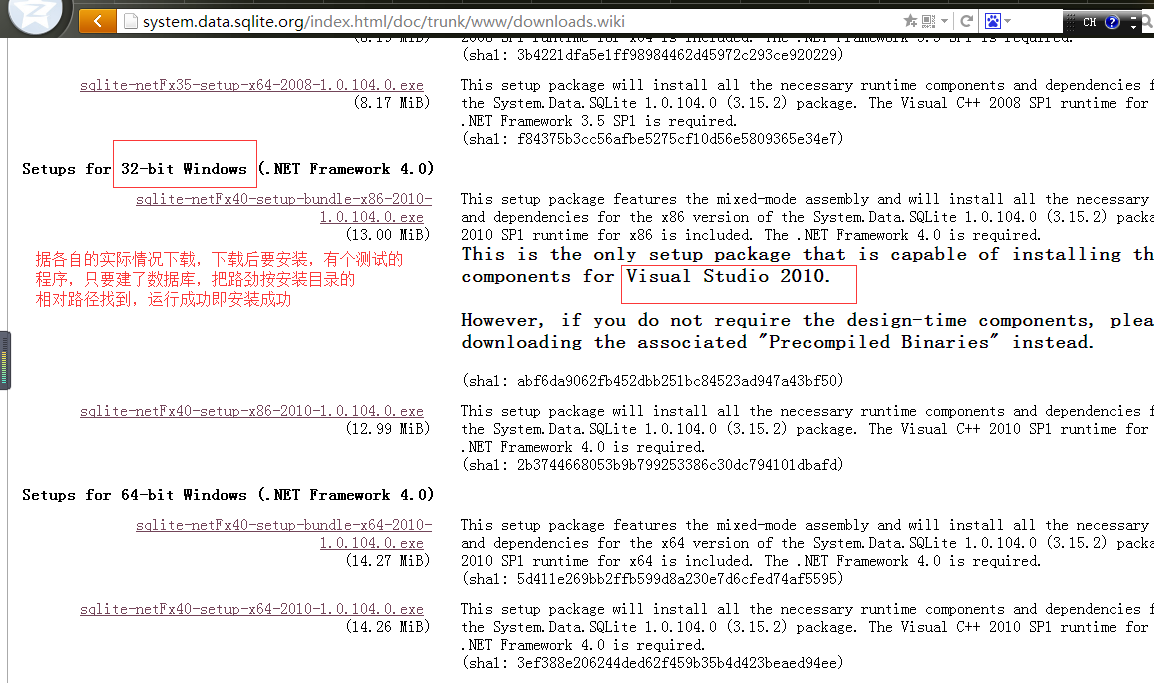The image size is (1154, 683).
Task: Expand the search engine dropdown arrow
Action: coord(1008,21)
